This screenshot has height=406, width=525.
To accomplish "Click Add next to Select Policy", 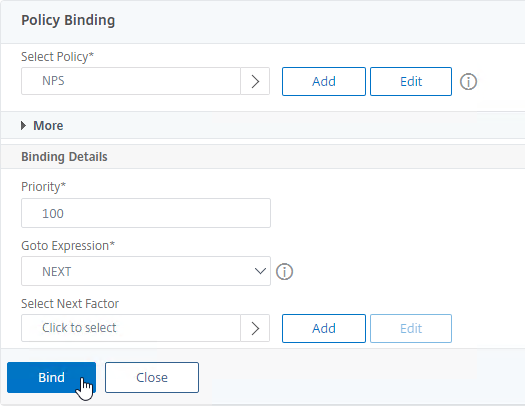I will pyautogui.click(x=324, y=82).
